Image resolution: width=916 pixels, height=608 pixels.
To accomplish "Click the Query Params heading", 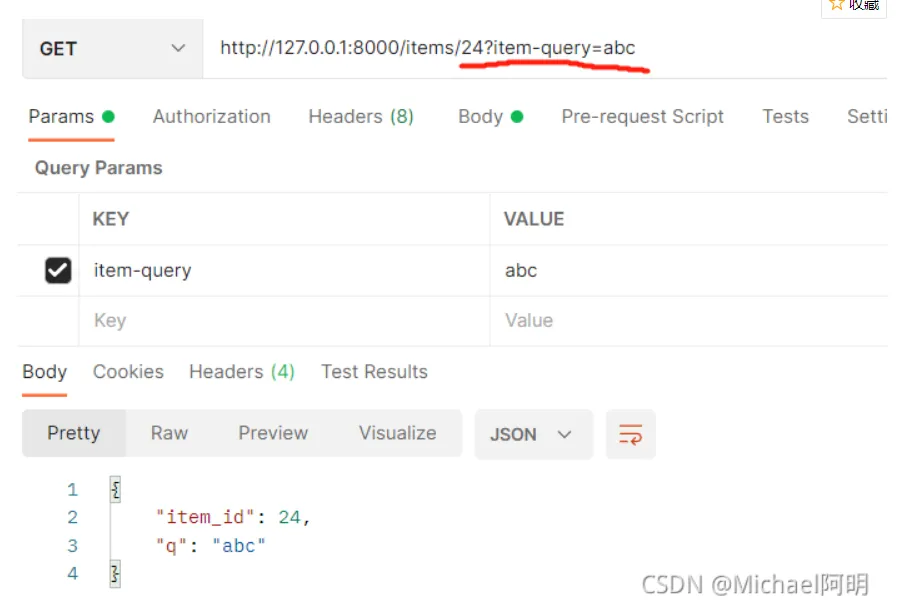I will click(98, 168).
